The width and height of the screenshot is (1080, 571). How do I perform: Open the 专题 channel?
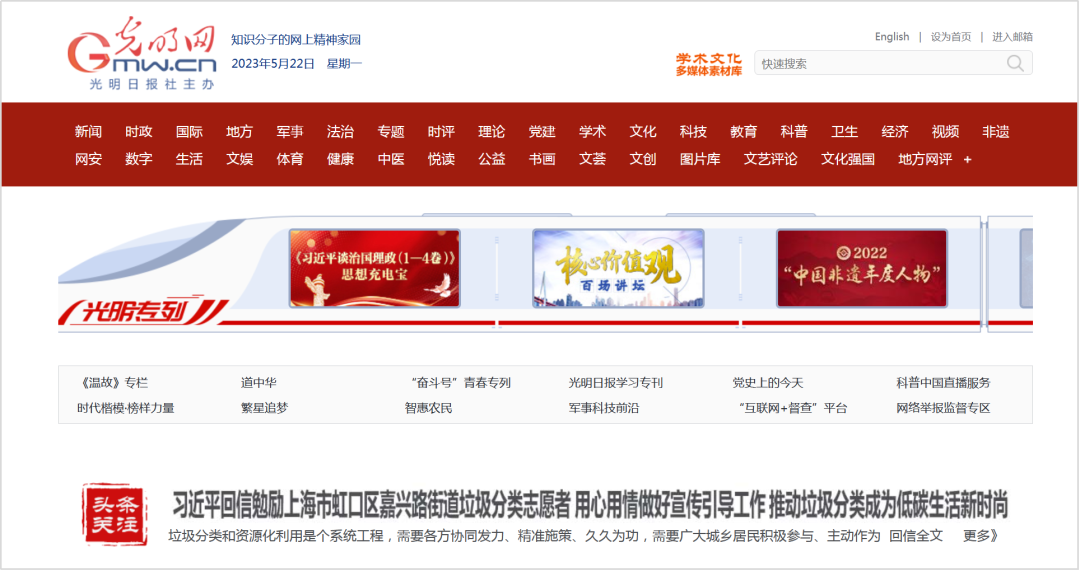click(x=391, y=132)
